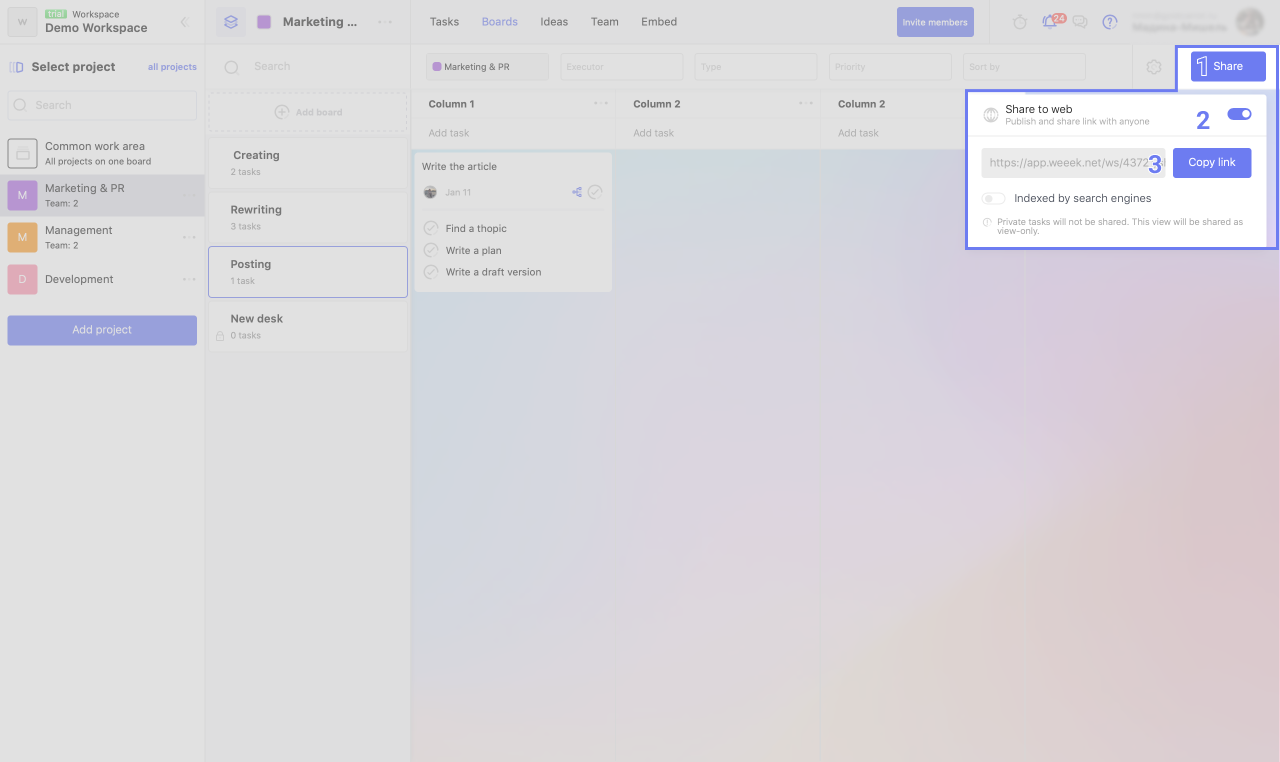Open the Sort by dropdown
Screen dimensions: 1280x762
(x=1023, y=67)
